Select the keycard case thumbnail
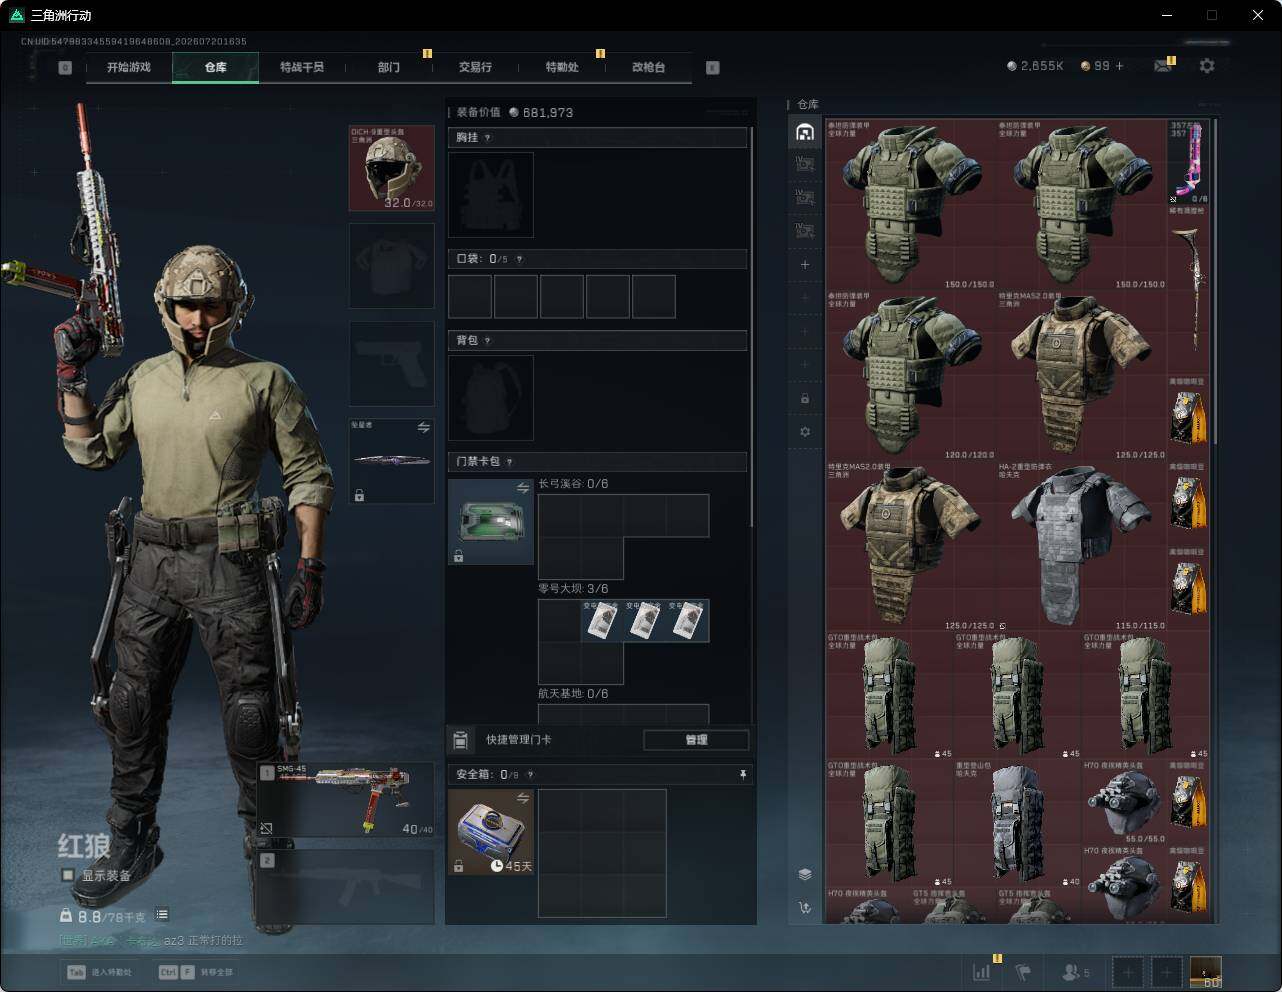The height and width of the screenshot is (992, 1282). pyautogui.click(x=491, y=522)
